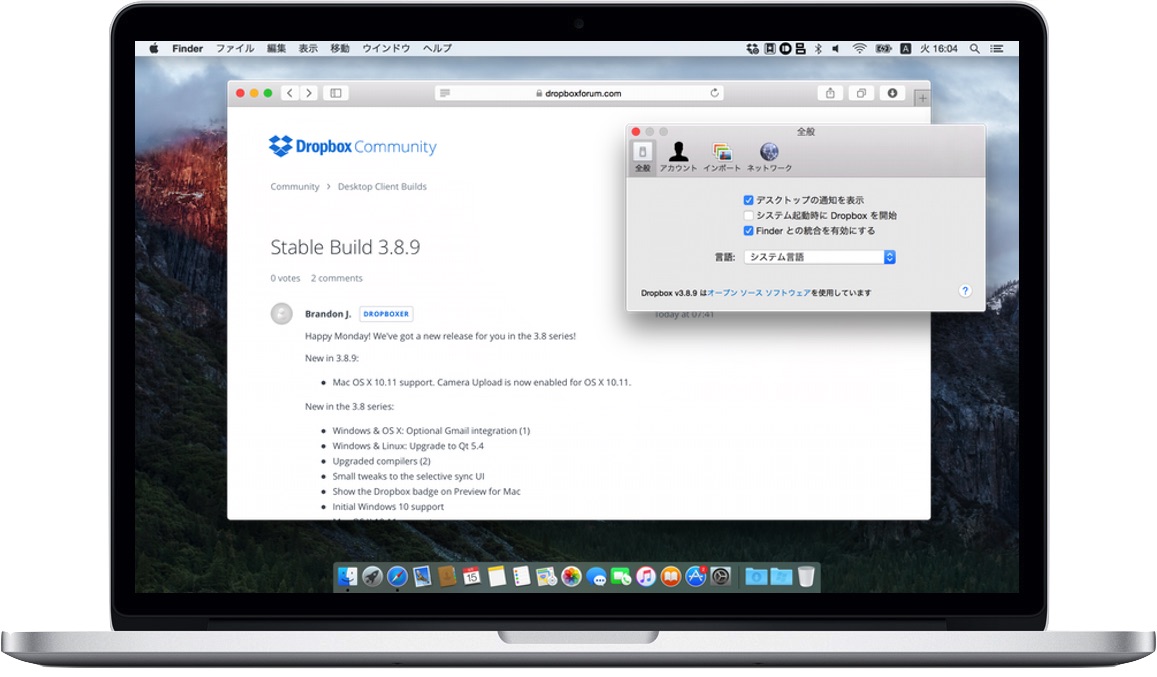
Task: Open the Trash in the Dock
Action: tap(806, 577)
